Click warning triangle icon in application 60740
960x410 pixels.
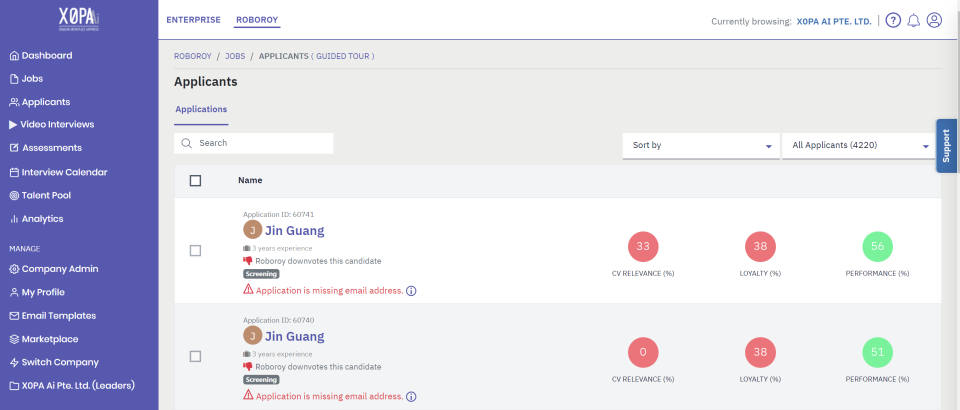[x=248, y=396]
